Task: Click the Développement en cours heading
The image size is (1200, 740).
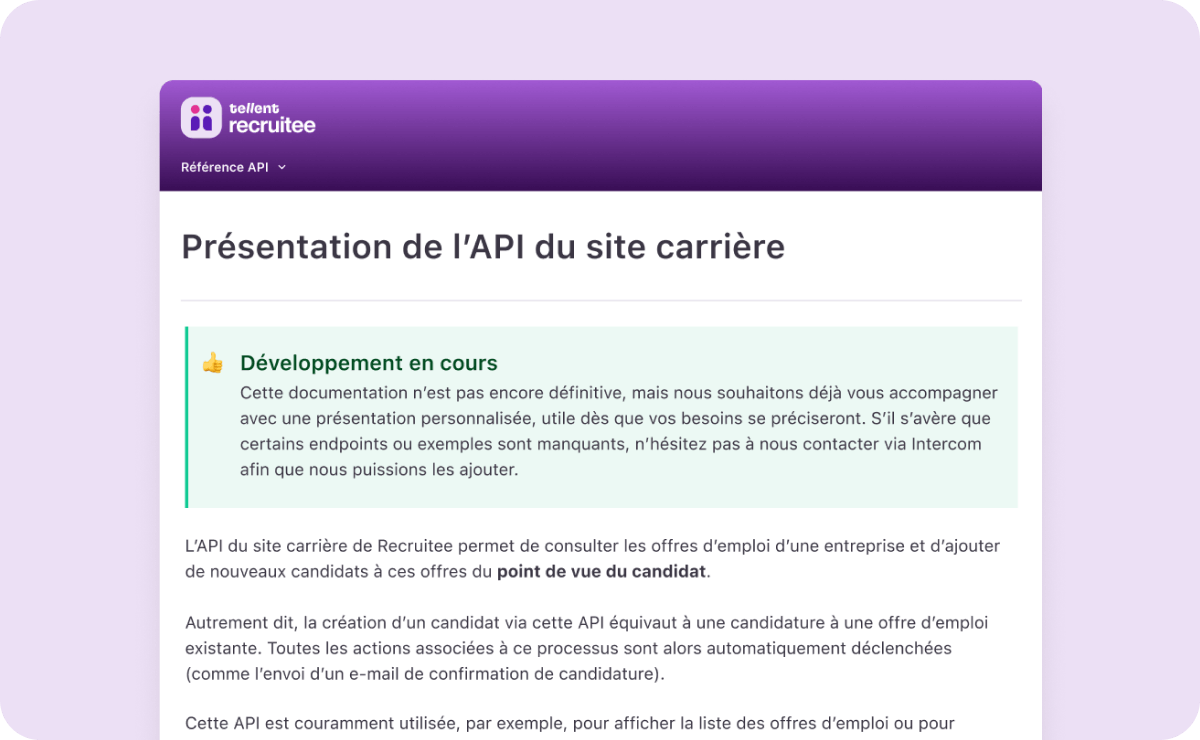Action: (x=369, y=363)
